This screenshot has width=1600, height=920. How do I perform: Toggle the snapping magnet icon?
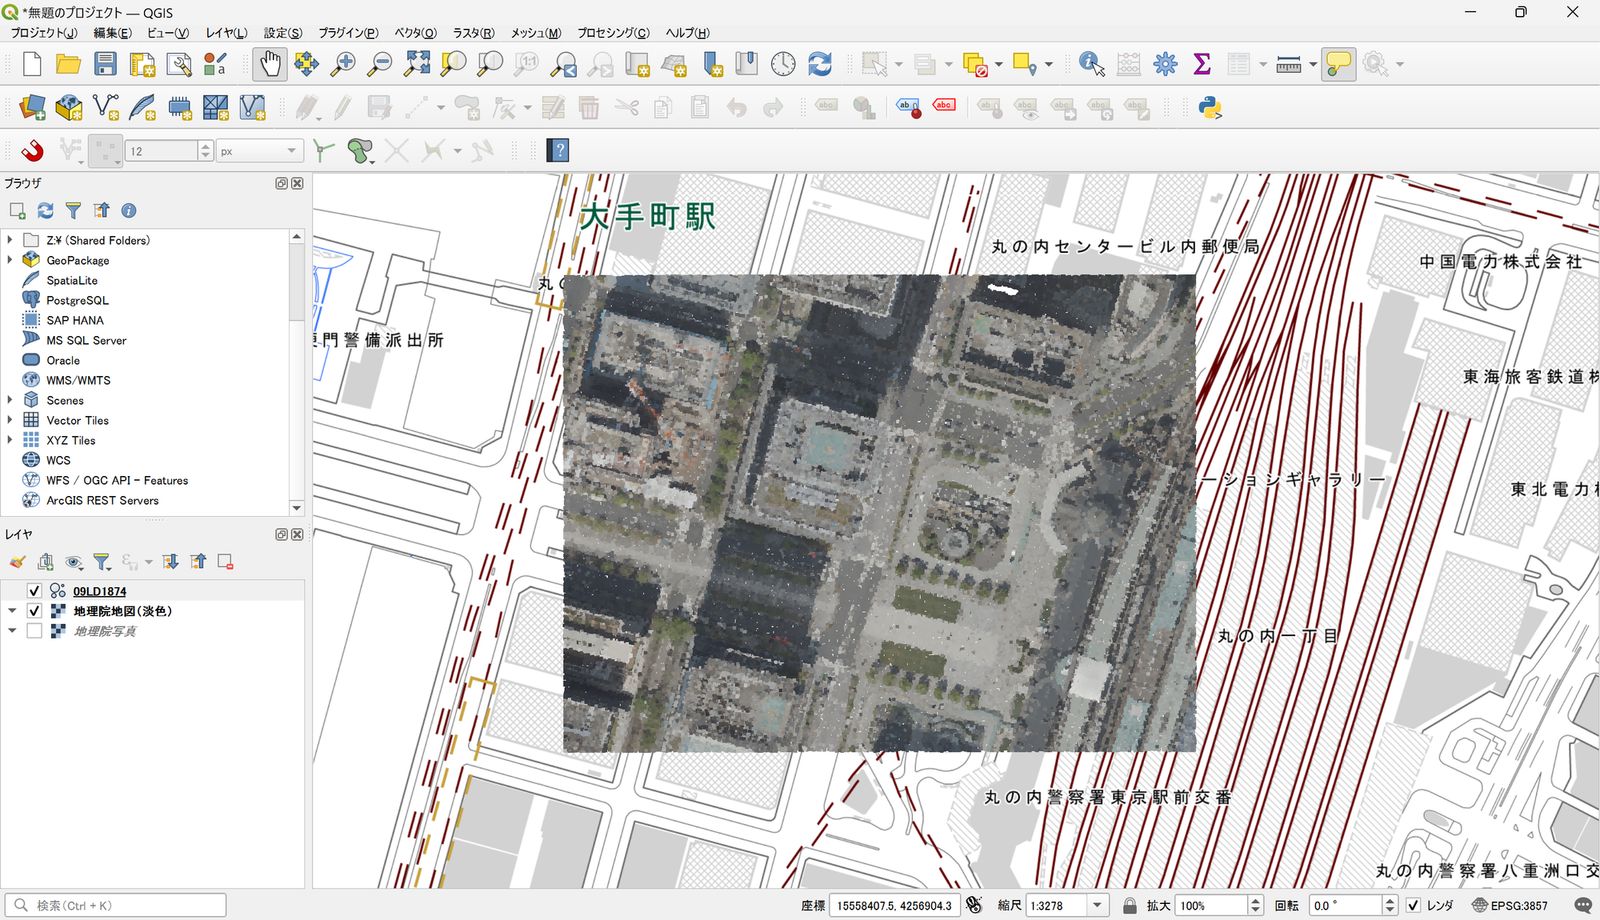coord(32,151)
